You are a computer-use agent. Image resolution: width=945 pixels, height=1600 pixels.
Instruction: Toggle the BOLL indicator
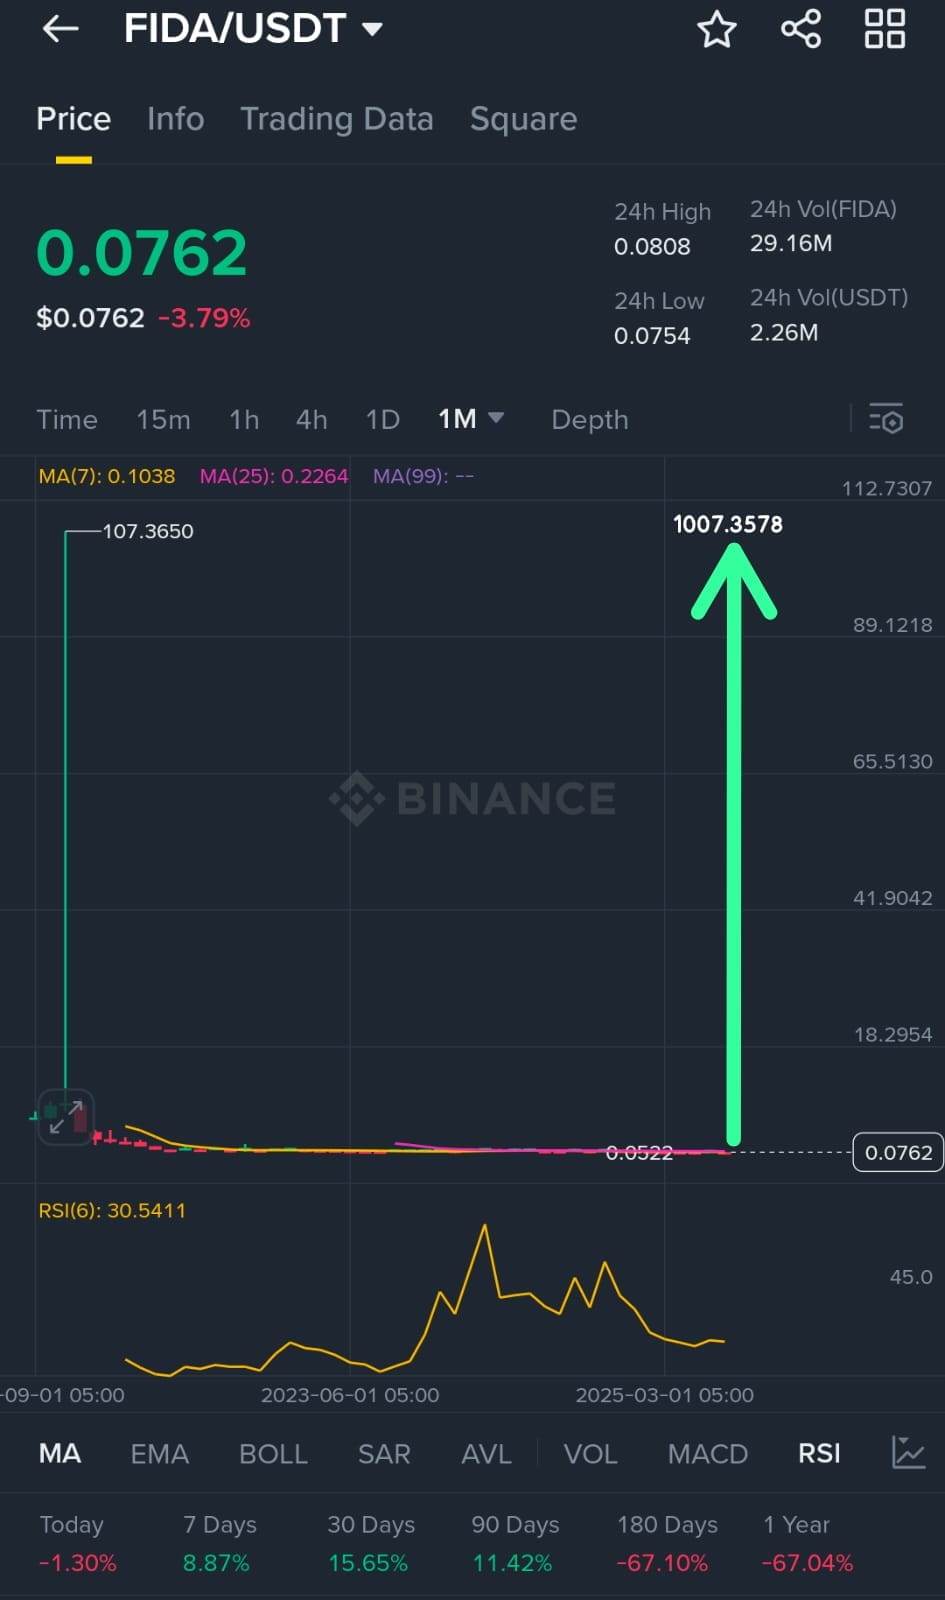pos(273,1453)
